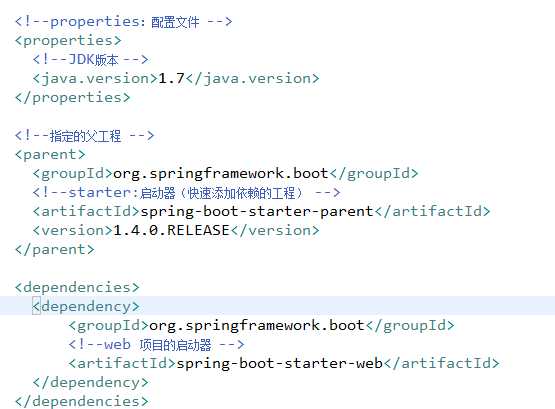
Task: Click the closing </parent> tag
Action: click(x=55, y=250)
